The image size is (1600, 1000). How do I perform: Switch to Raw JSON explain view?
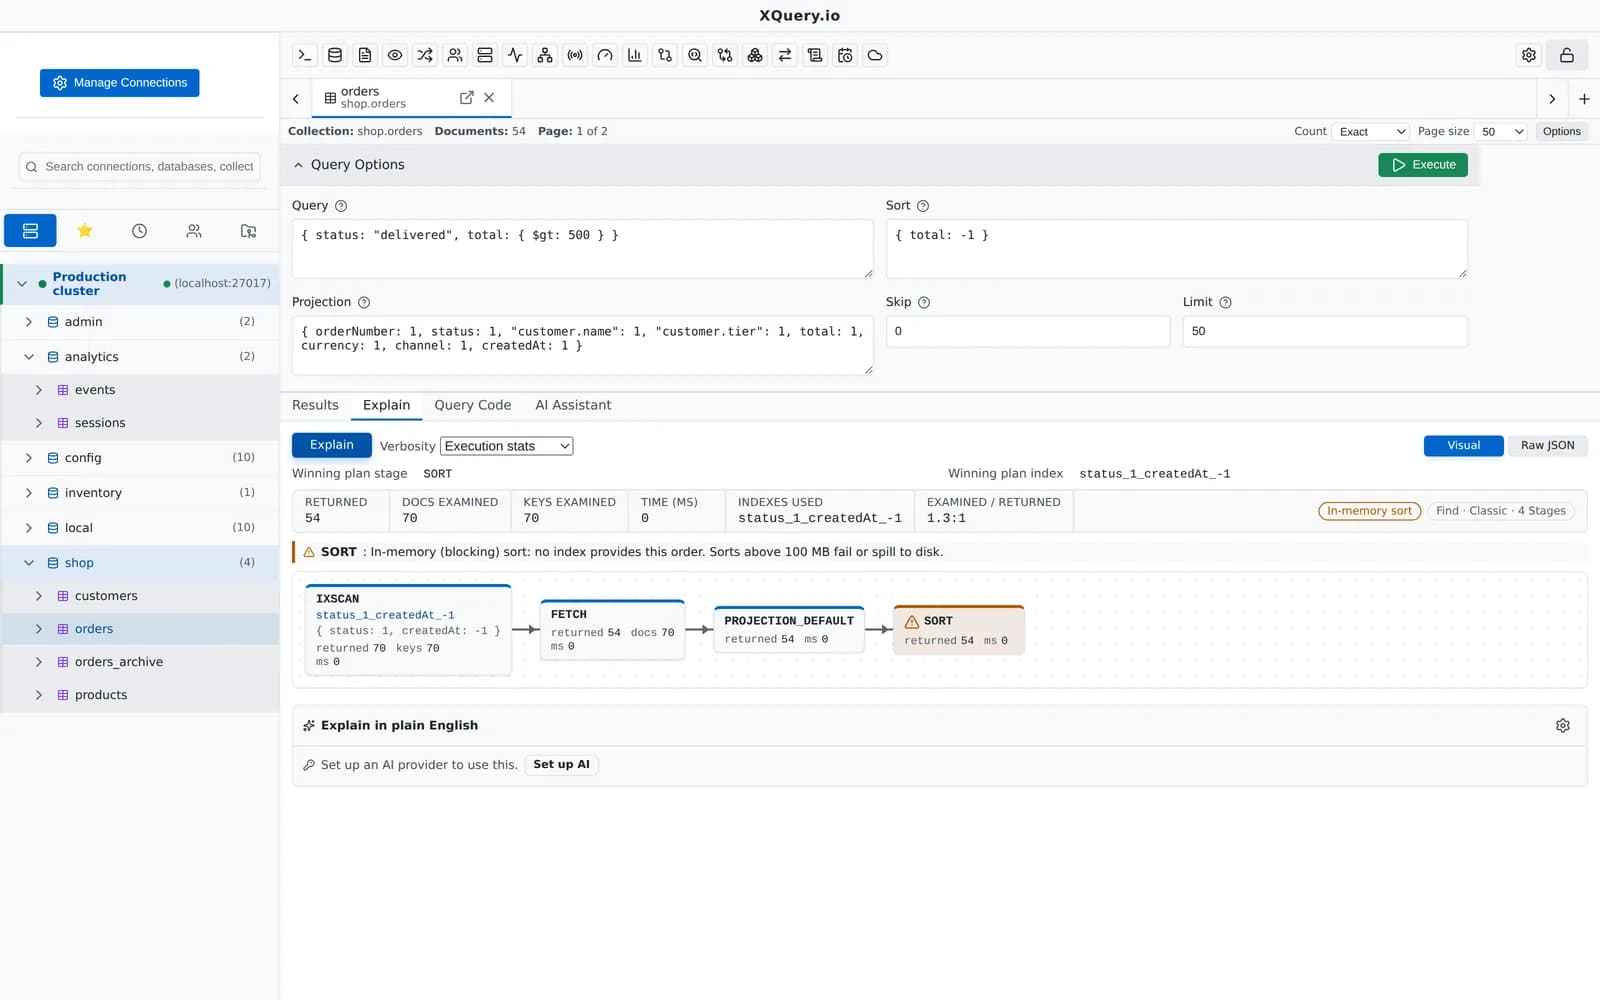[x=1547, y=445]
